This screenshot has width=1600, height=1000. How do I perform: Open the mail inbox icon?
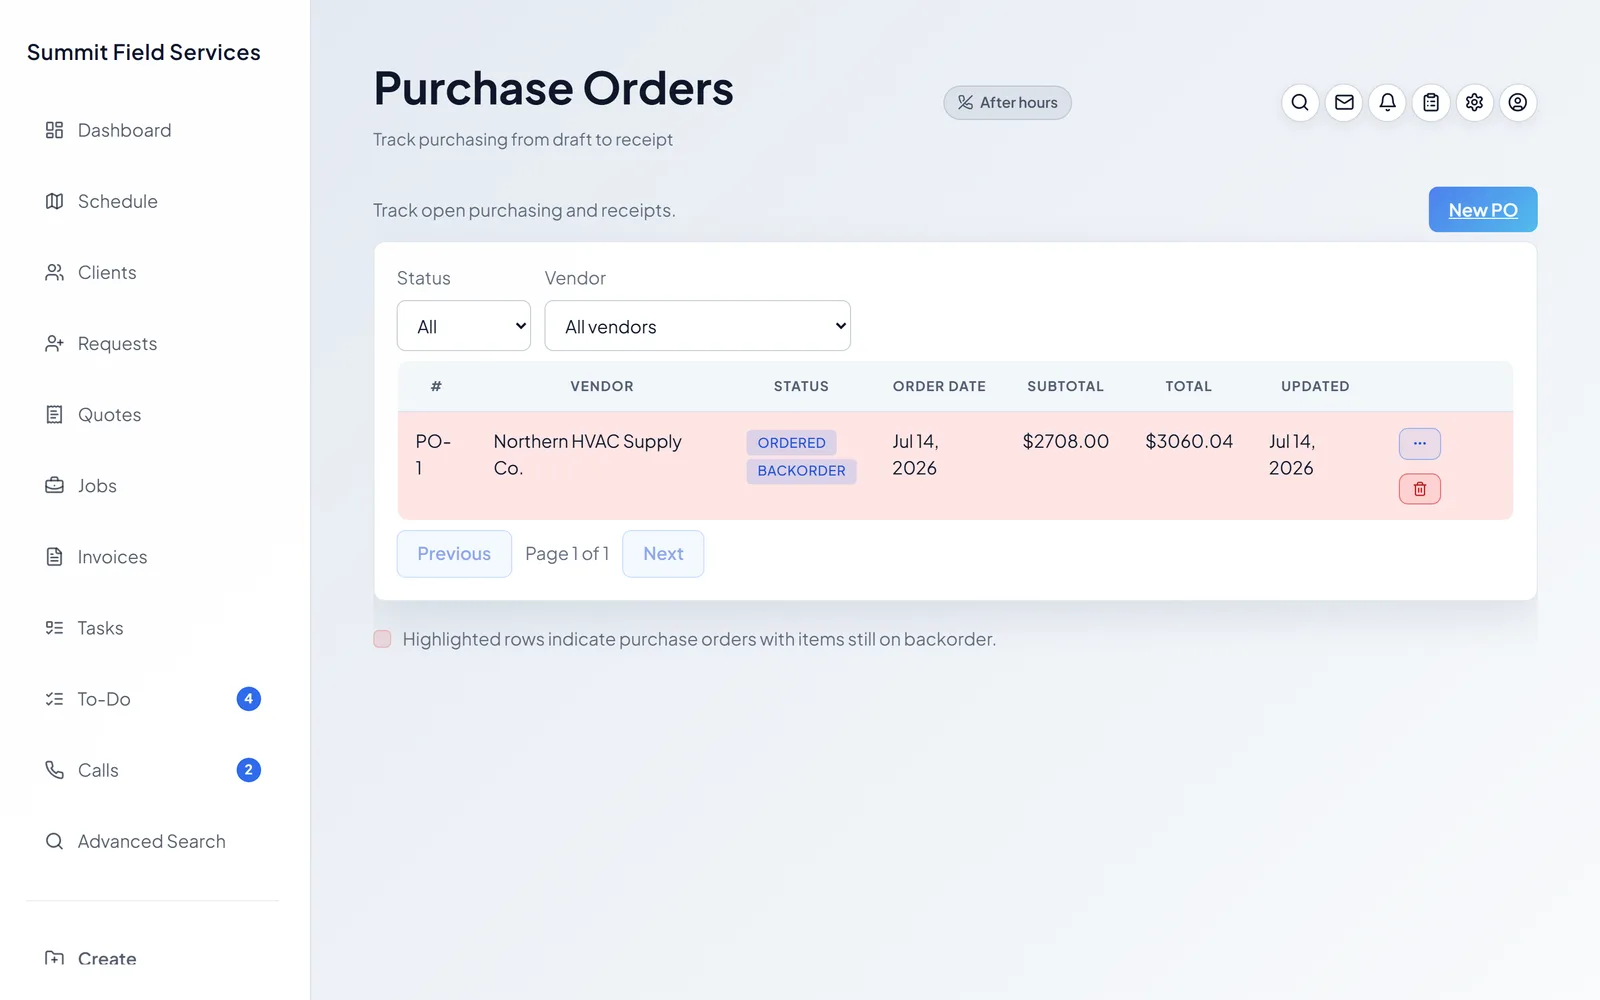[x=1344, y=102]
